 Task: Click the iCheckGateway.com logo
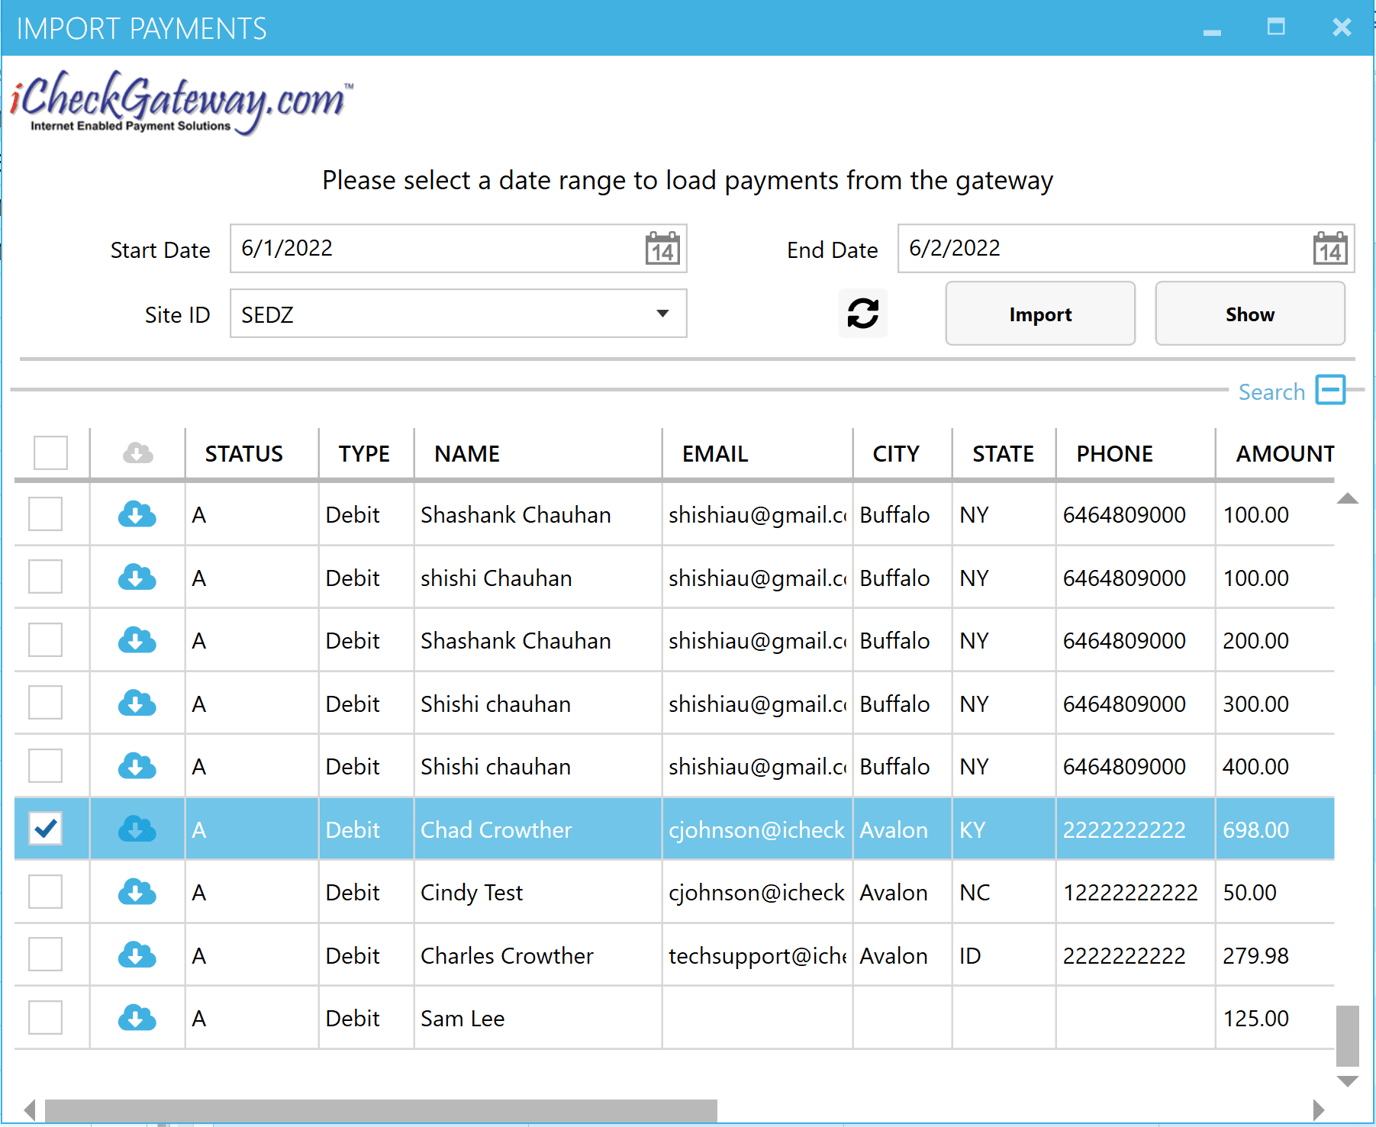[180, 100]
